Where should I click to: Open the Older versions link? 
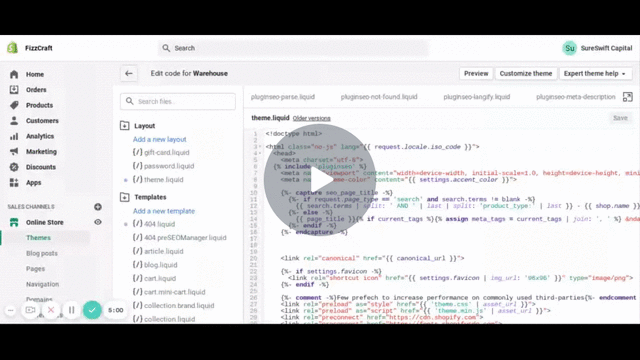tap(311, 118)
